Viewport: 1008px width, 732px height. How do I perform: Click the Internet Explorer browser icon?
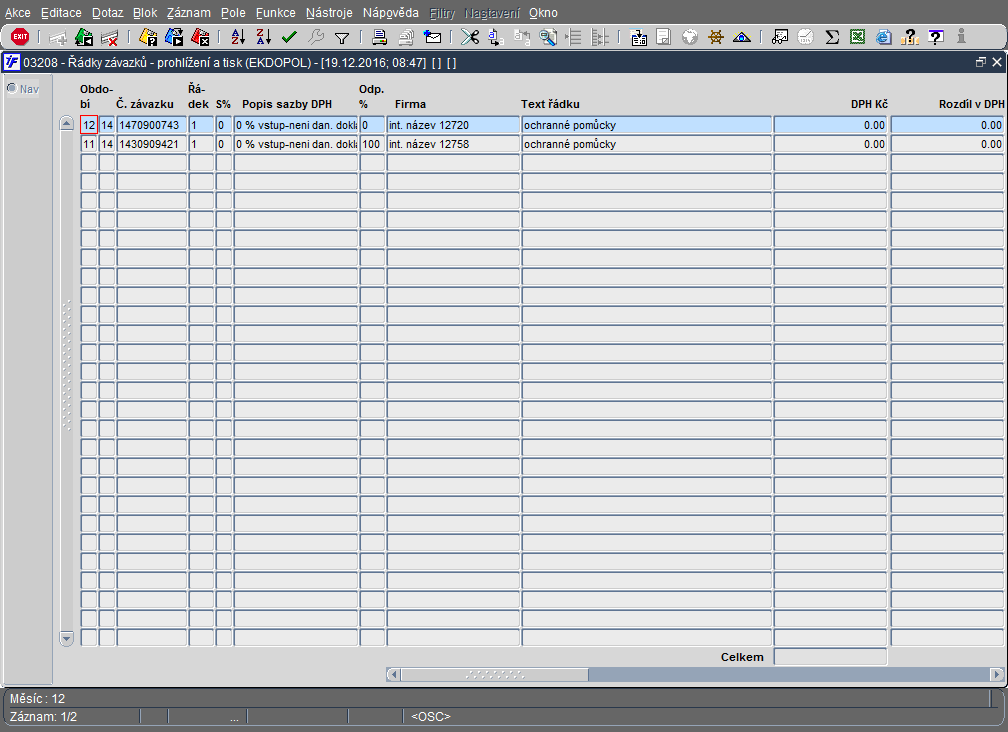click(884, 37)
